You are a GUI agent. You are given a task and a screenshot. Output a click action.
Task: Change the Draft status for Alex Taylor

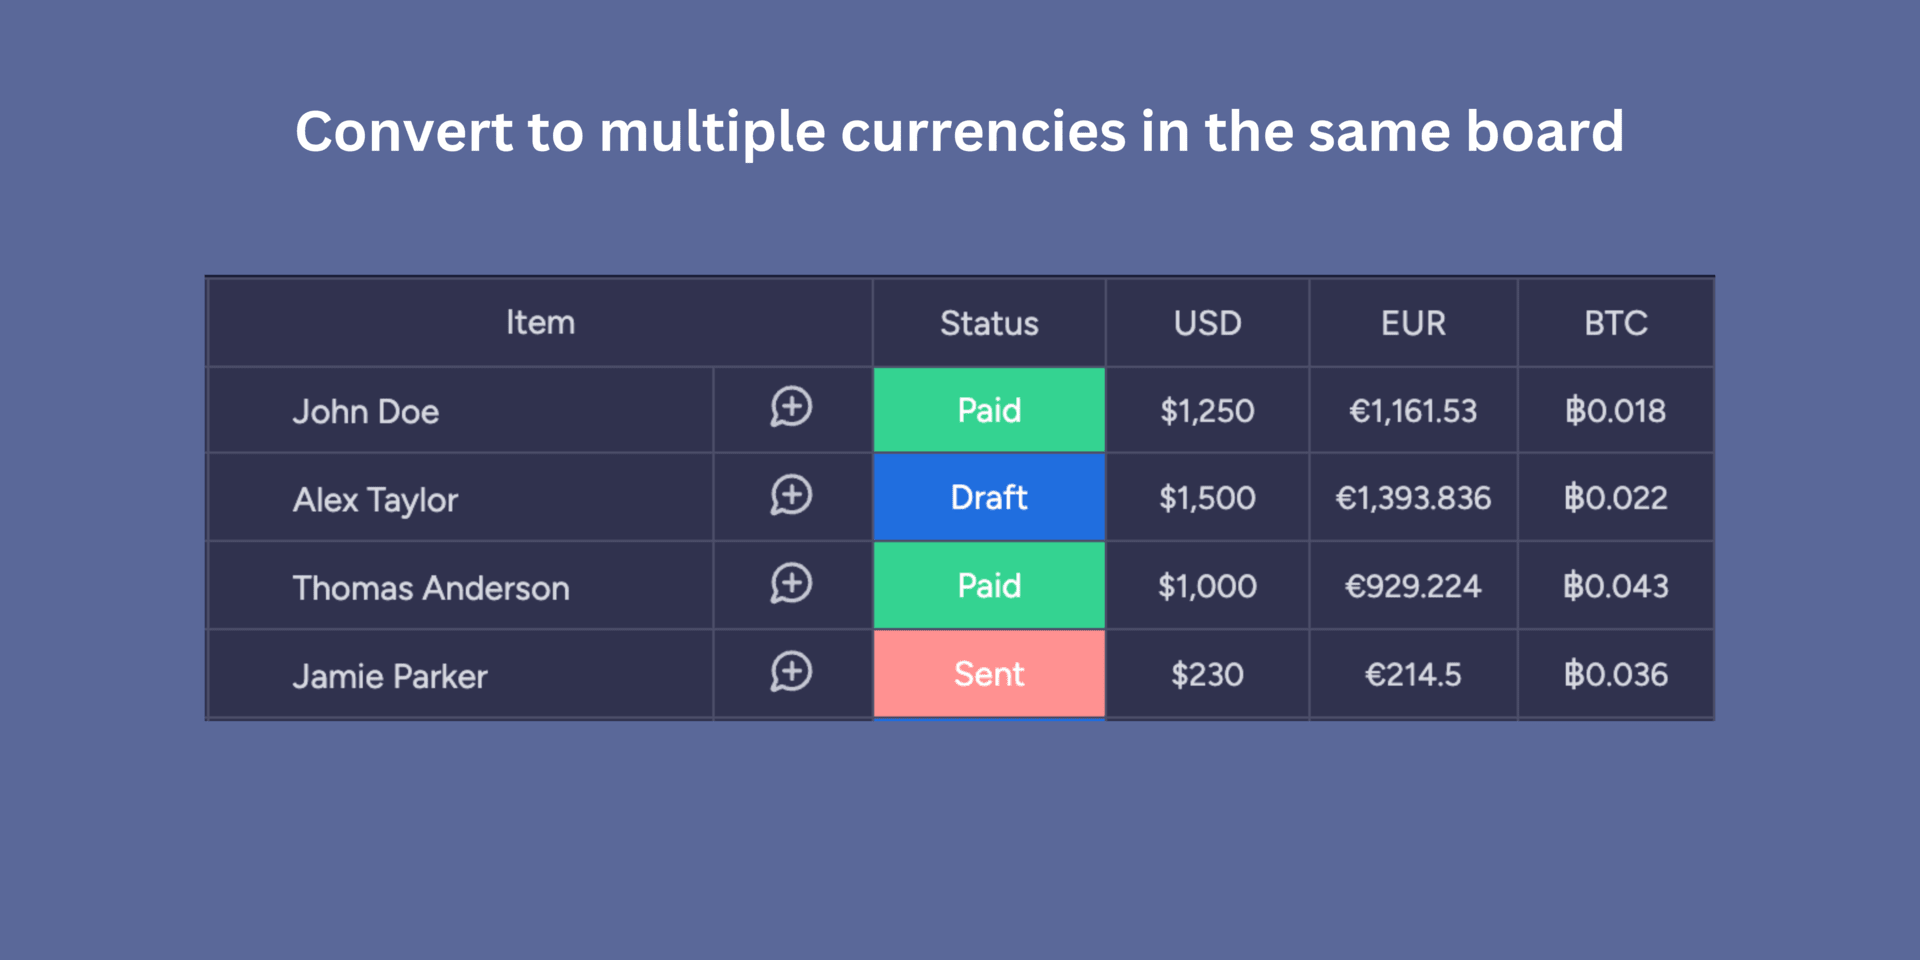989,497
